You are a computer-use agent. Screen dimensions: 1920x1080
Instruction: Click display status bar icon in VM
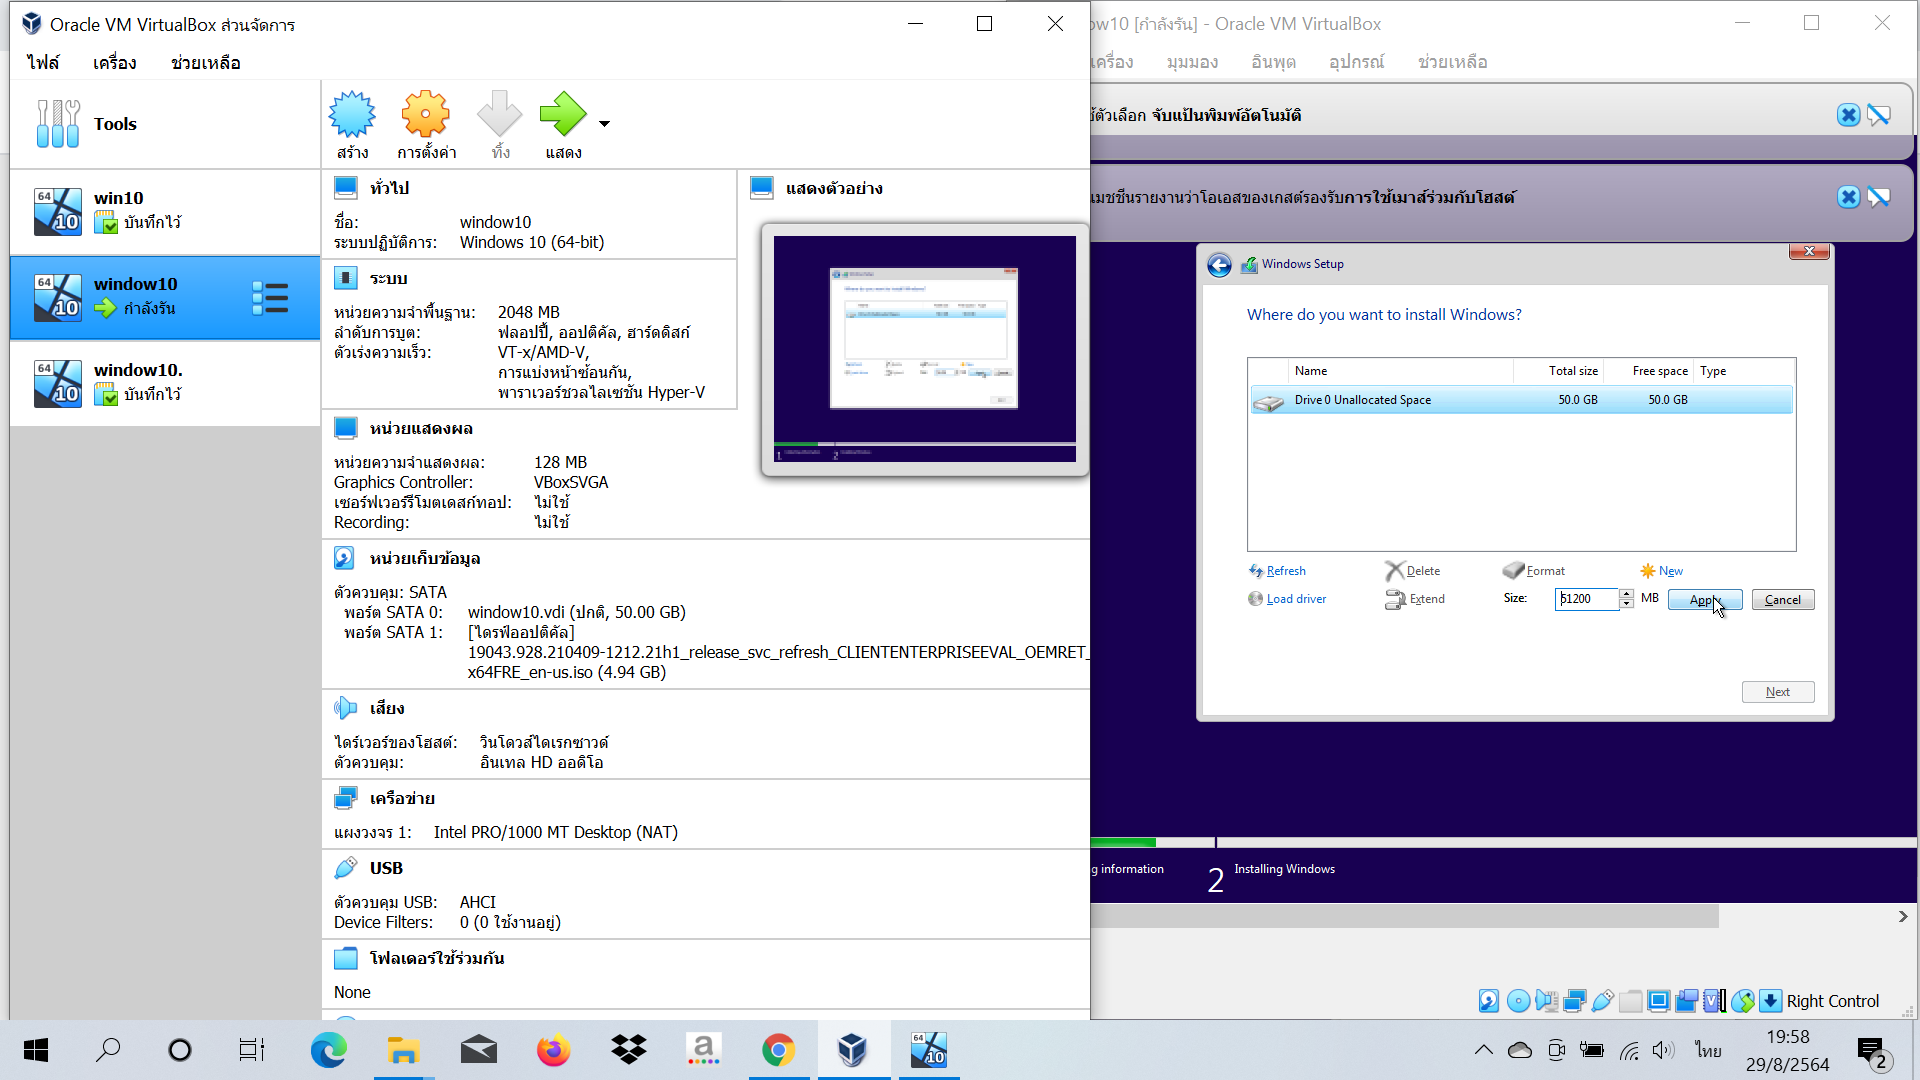[x=1658, y=1001]
